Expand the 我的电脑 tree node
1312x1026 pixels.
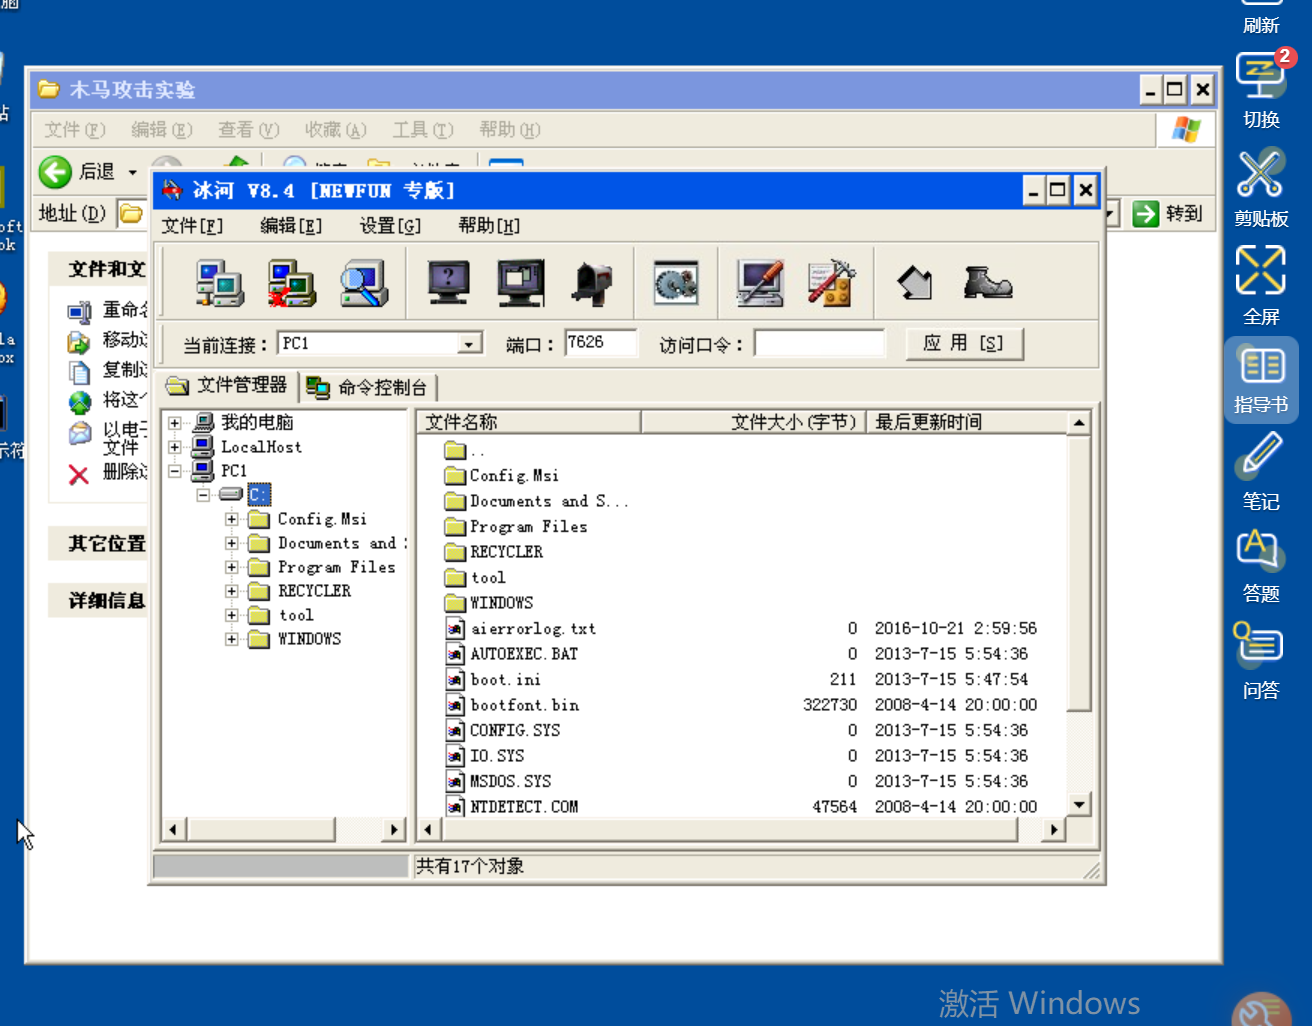pyautogui.click(x=175, y=423)
